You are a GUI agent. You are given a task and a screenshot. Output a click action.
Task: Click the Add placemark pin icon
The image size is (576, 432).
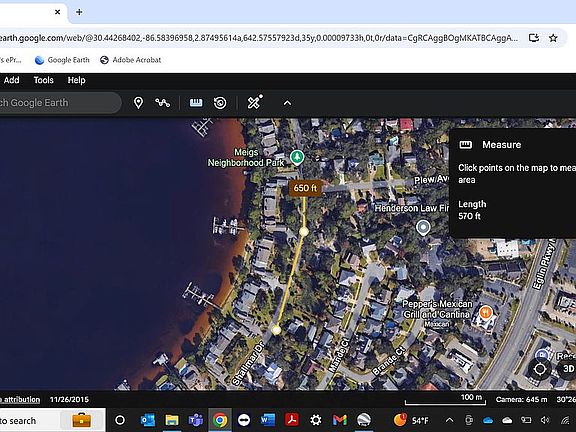138,103
